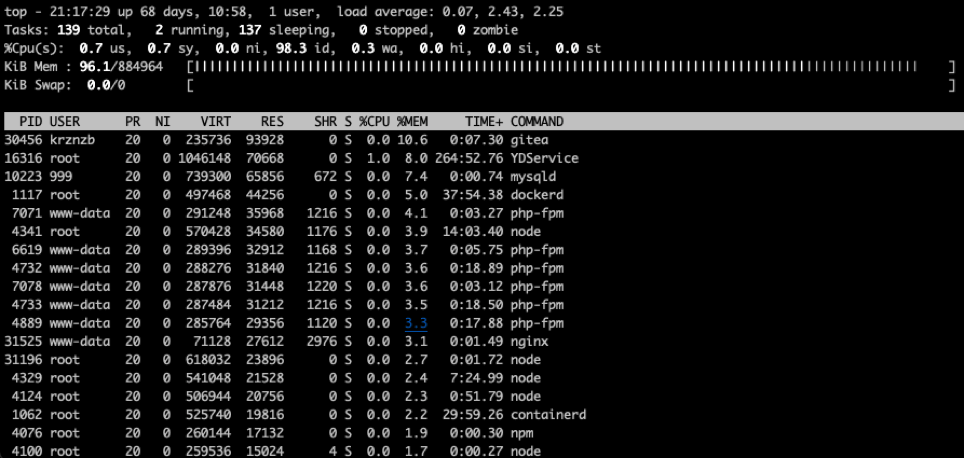Select the nginx process name
964x458 pixels.
click(527, 341)
